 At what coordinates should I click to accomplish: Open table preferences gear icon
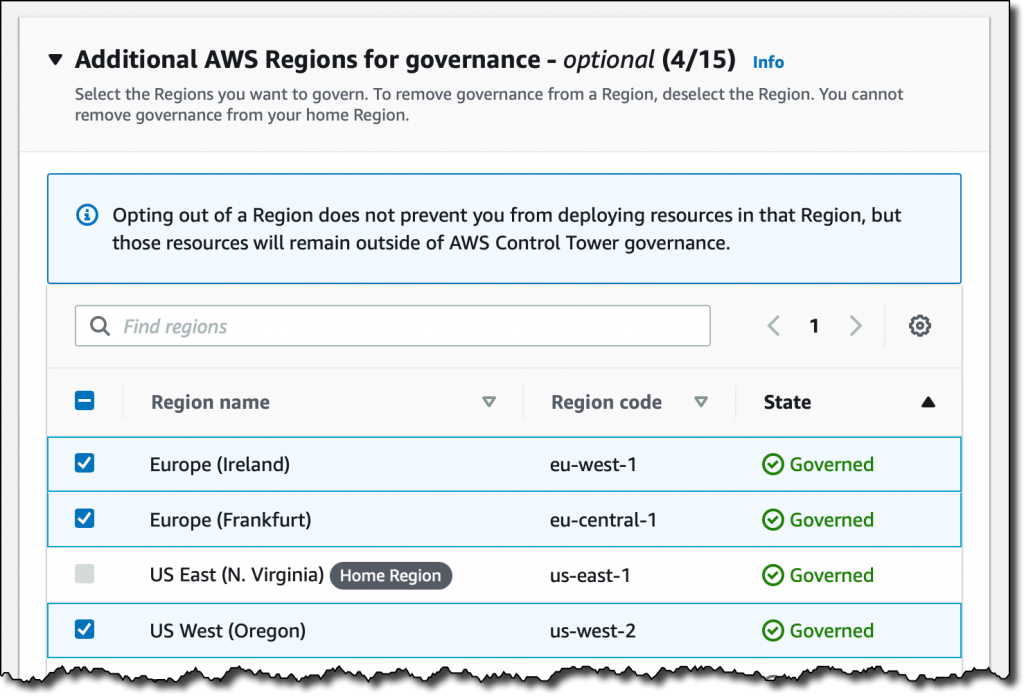point(920,325)
